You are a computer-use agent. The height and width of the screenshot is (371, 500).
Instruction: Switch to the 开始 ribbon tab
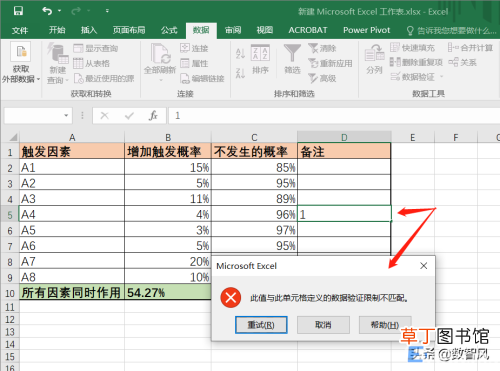point(57,30)
